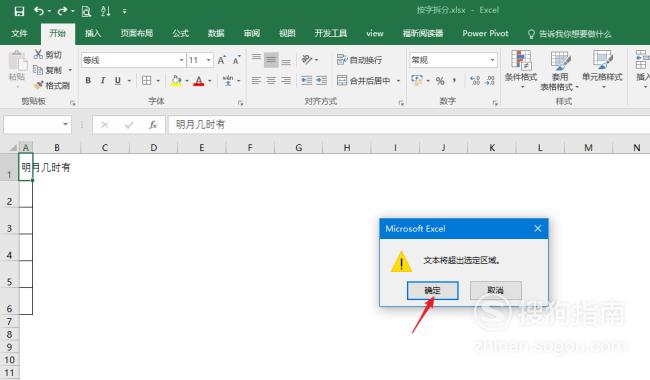Screen dimensions: 650x380
Task: Apply the yellow fill color
Action: (176, 80)
